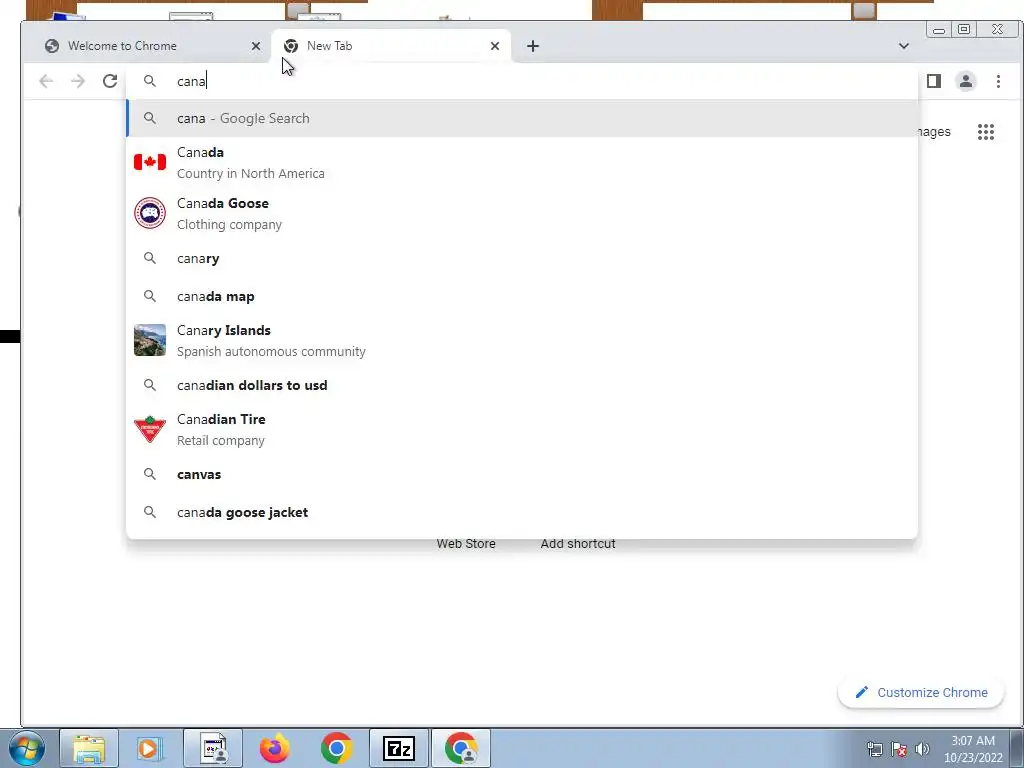Click the active Chrome window taskbar icon
Image resolution: width=1024 pixels, height=768 pixels.
click(x=460, y=748)
